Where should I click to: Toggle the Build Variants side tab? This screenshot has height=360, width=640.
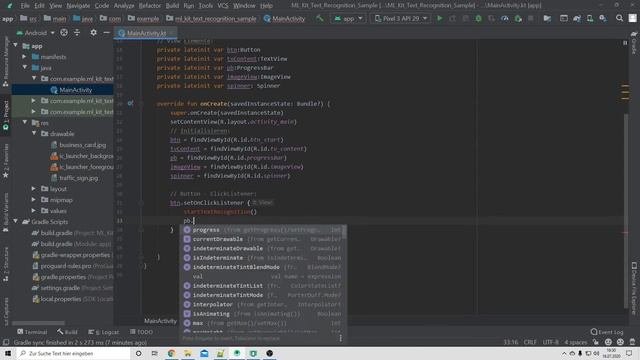coord(6,212)
